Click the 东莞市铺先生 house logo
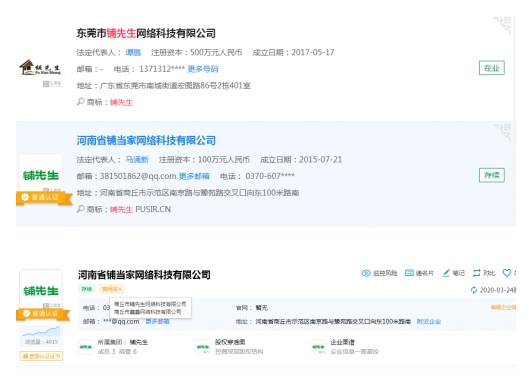The width and height of the screenshot is (529, 376). 40,67
